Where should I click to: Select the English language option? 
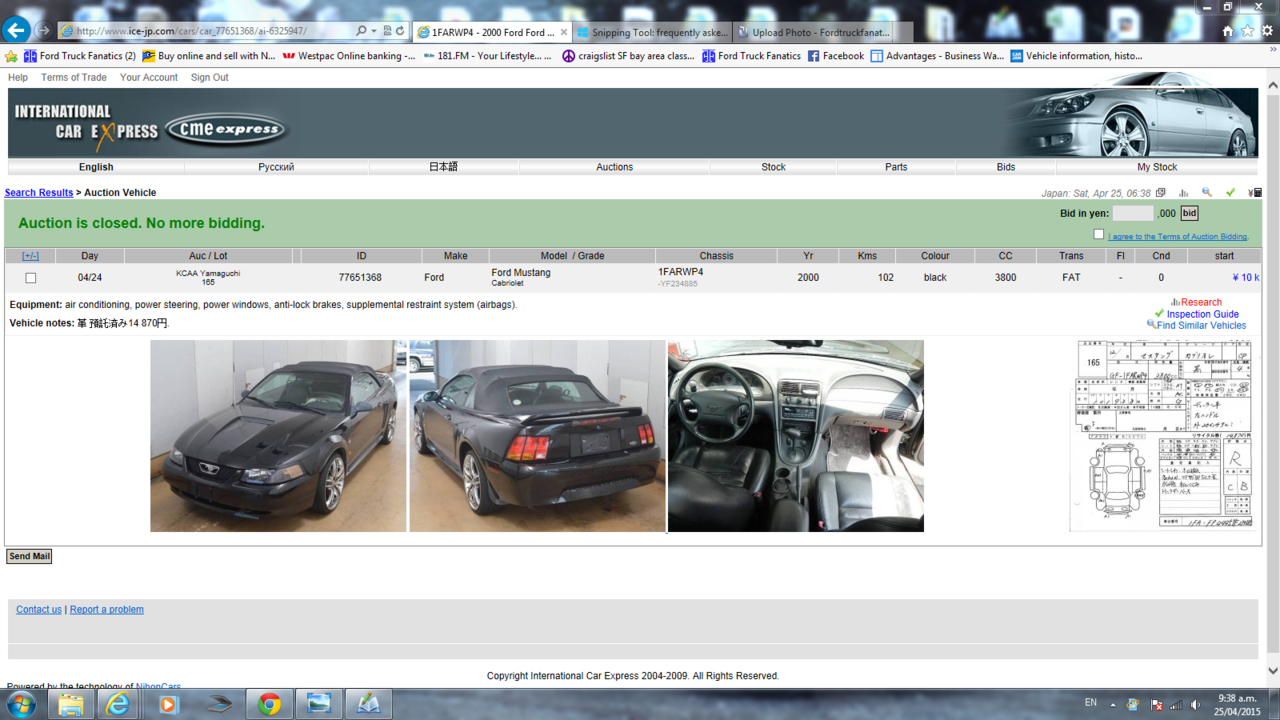point(96,167)
